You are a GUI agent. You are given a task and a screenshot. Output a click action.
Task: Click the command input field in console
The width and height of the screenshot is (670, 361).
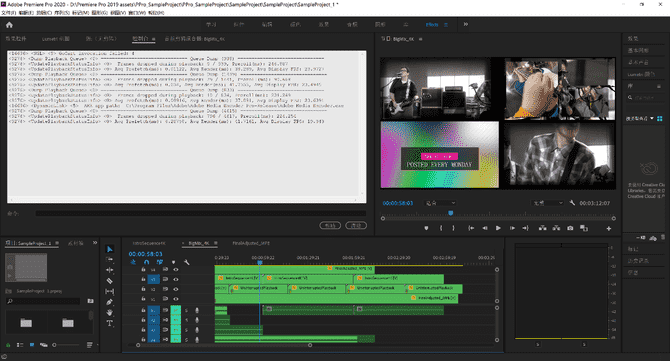pos(201,213)
